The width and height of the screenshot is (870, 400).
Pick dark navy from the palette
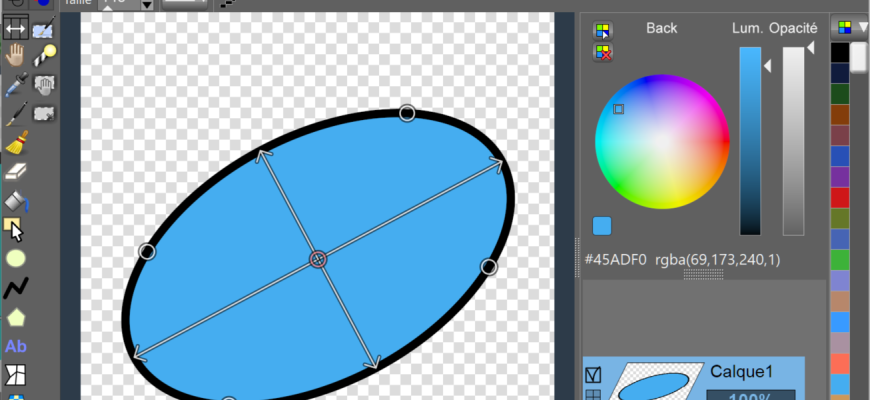(x=840, y=73)
